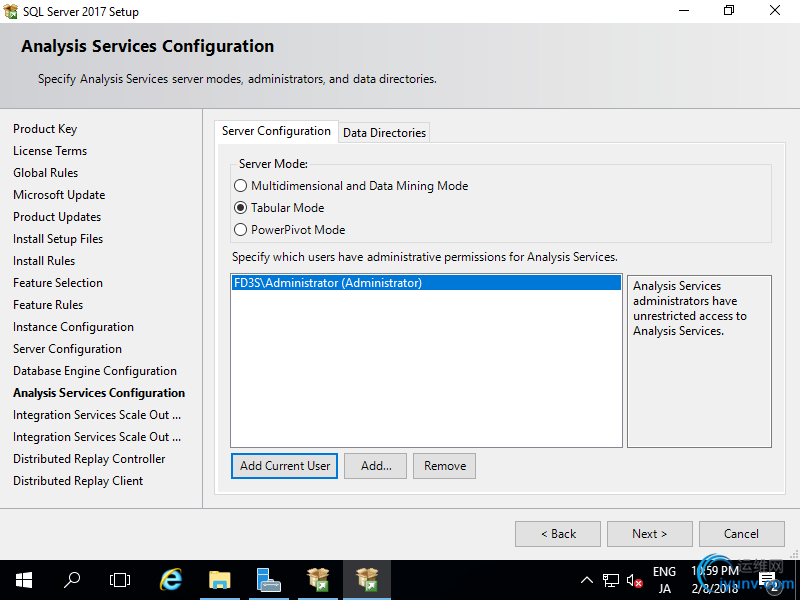Click Global Rules step
Screen dimensions: 800x600
(45, 173)
